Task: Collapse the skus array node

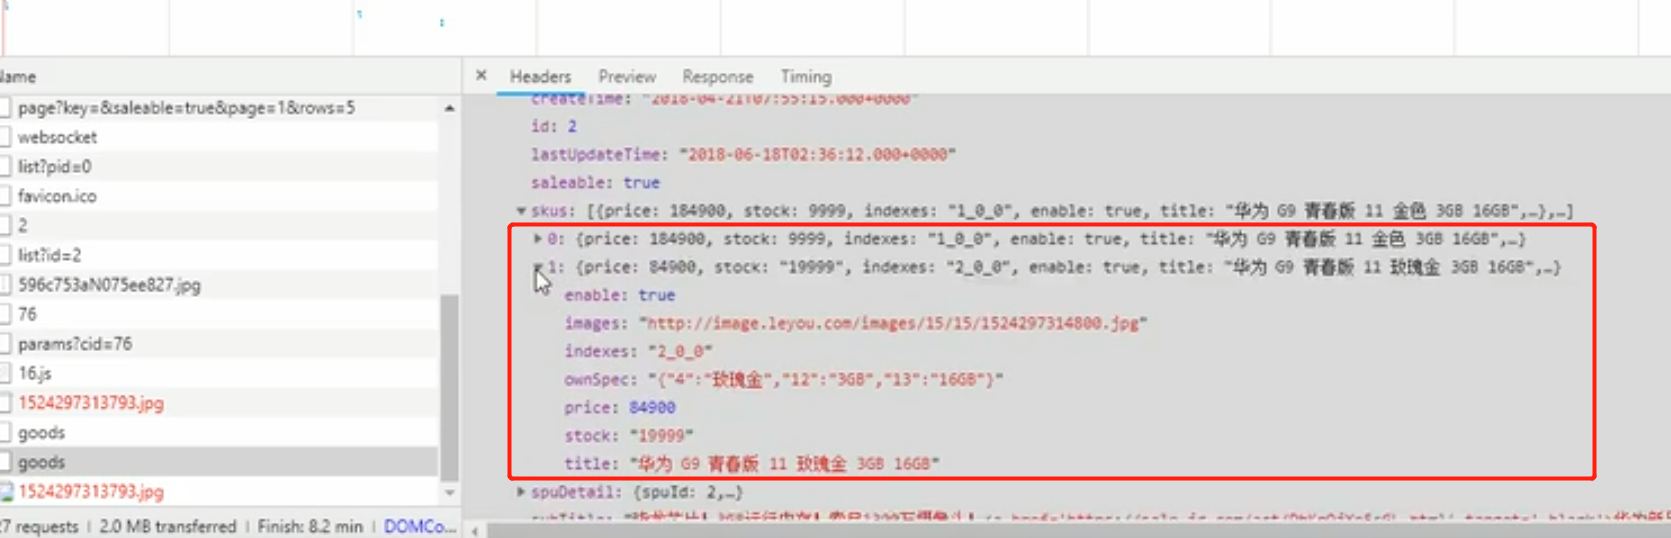Action: [x=521, y=211]
